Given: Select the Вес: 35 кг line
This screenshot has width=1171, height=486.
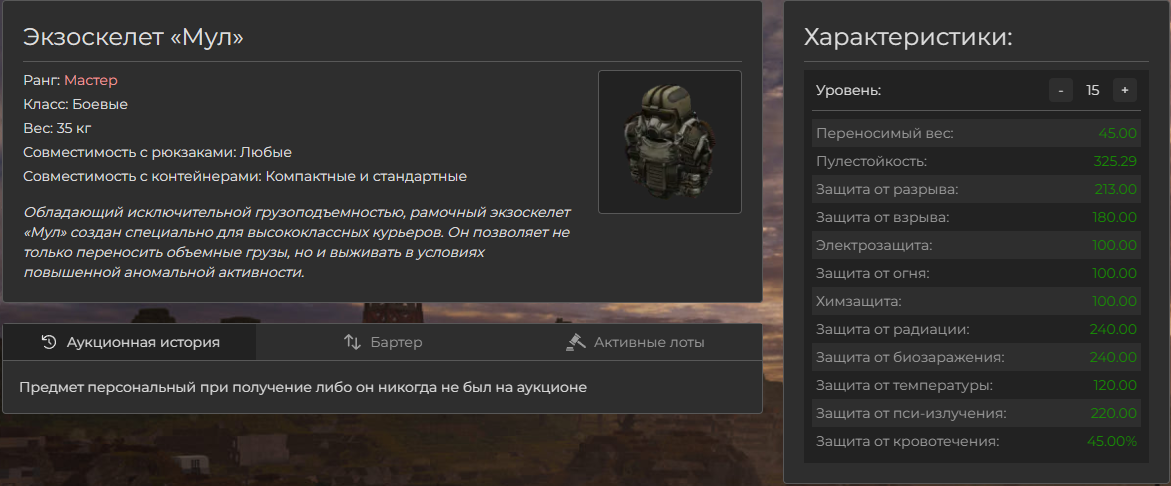Looking at the screenshot, I should click(x=58, y=128).
